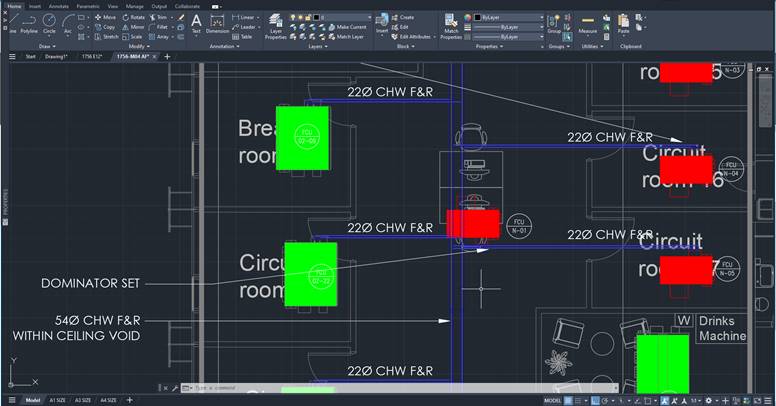The height and width of the screenshot is (406, 776).
Task: Activate the Stretch tool
Action: pos(106,37)
